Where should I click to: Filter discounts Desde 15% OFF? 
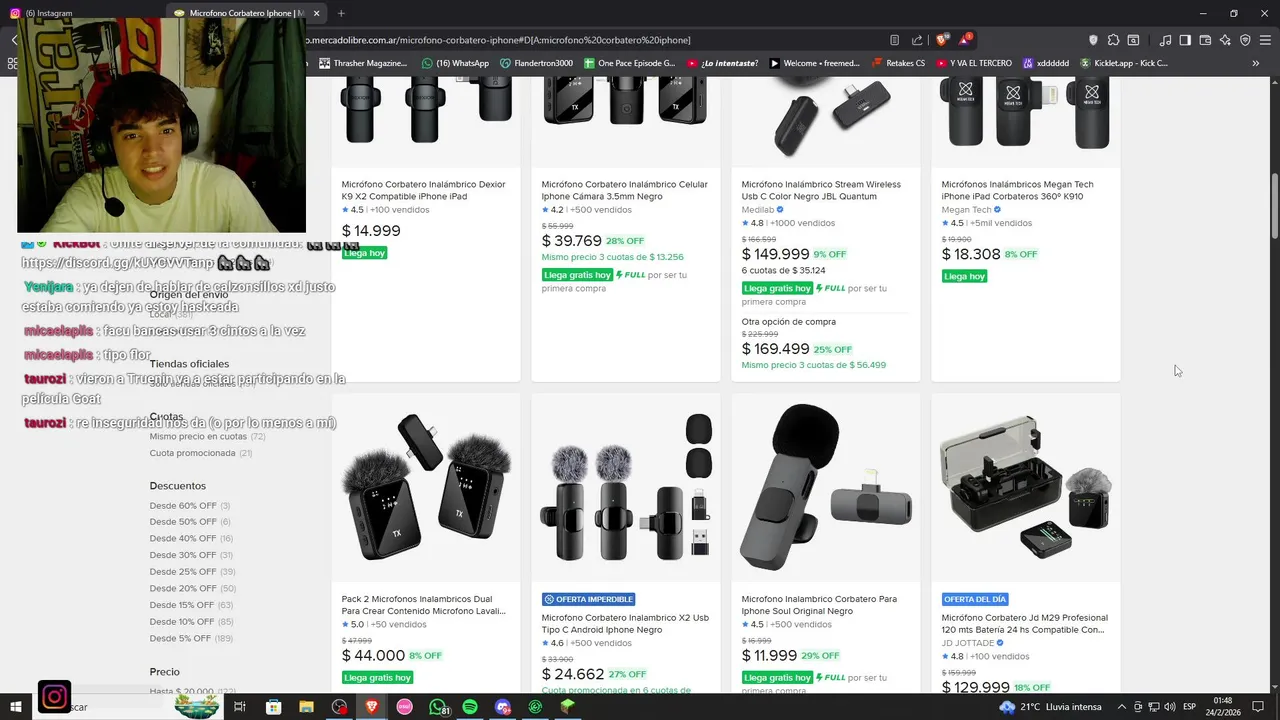191,605
